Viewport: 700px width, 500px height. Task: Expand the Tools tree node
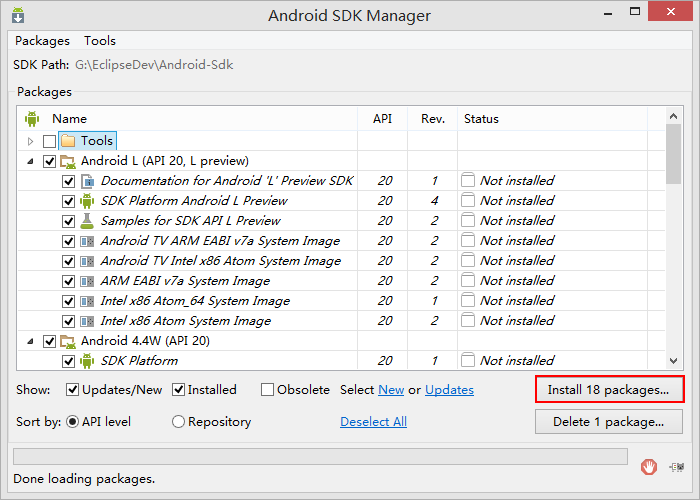tap(31, 141)
